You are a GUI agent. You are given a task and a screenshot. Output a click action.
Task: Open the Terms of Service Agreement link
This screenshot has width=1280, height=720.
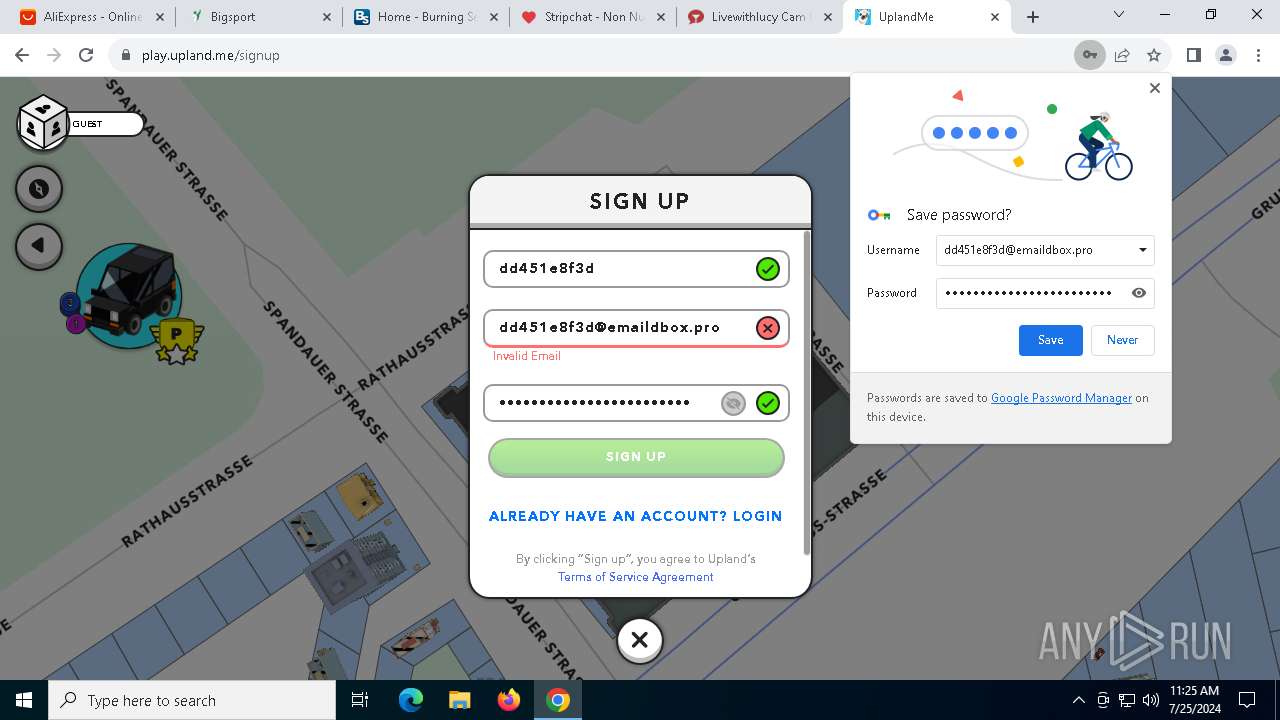(635, 577)
